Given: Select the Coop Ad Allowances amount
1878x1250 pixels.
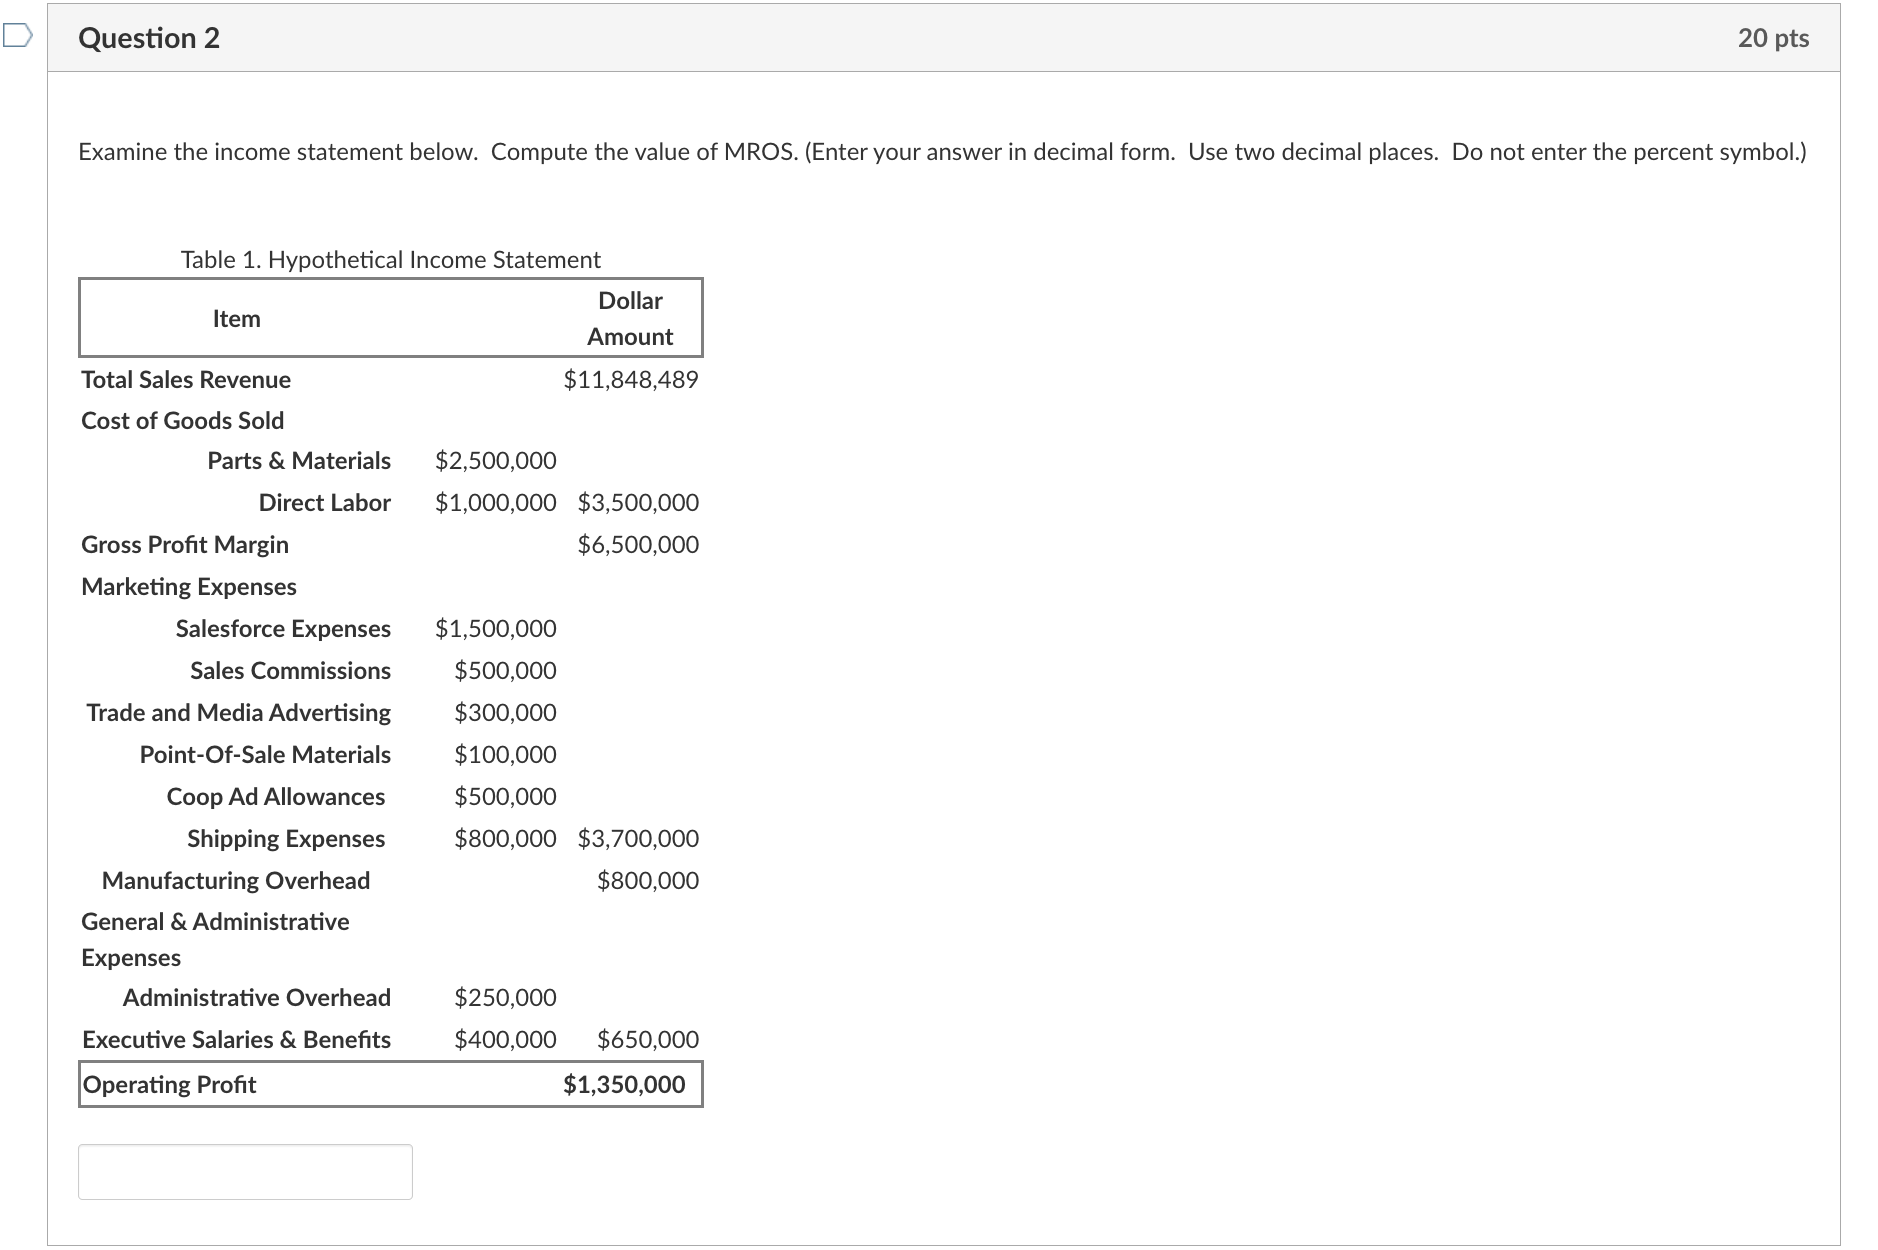Looking at the screenshot, I should click(505, 796).
